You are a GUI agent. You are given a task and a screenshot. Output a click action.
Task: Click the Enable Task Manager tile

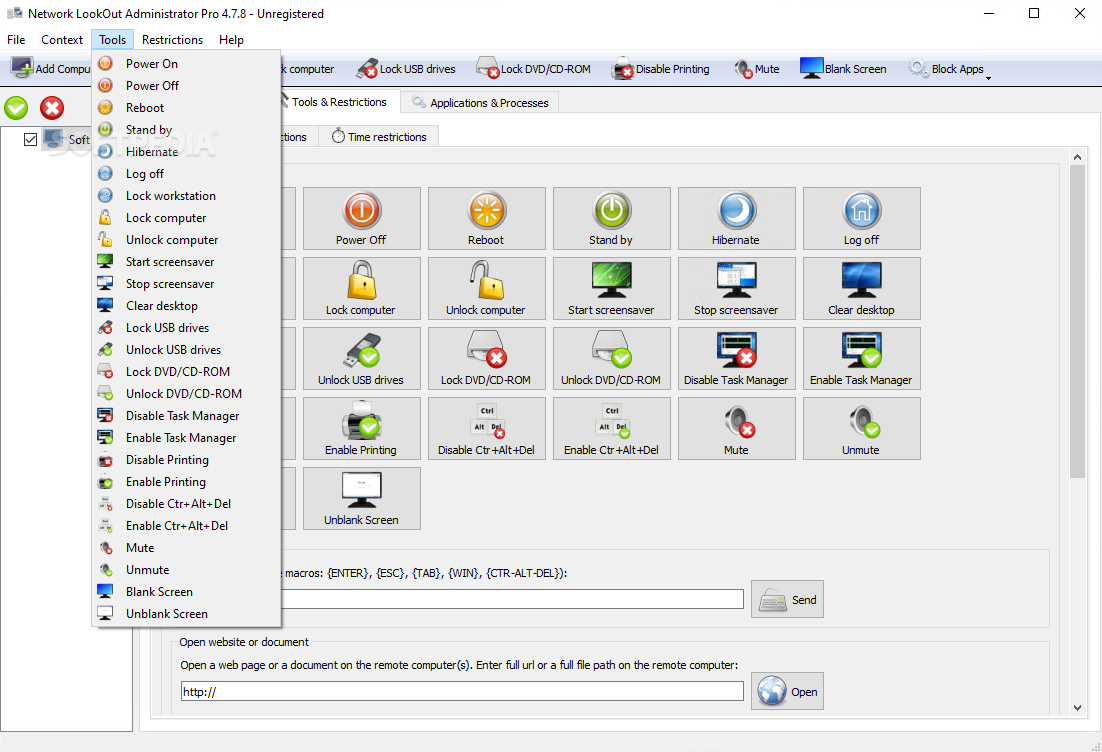(x=862, y=358)
